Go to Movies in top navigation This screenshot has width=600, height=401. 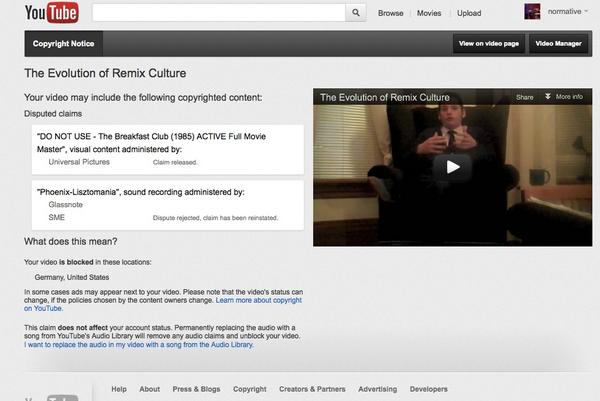coord(429,13)
